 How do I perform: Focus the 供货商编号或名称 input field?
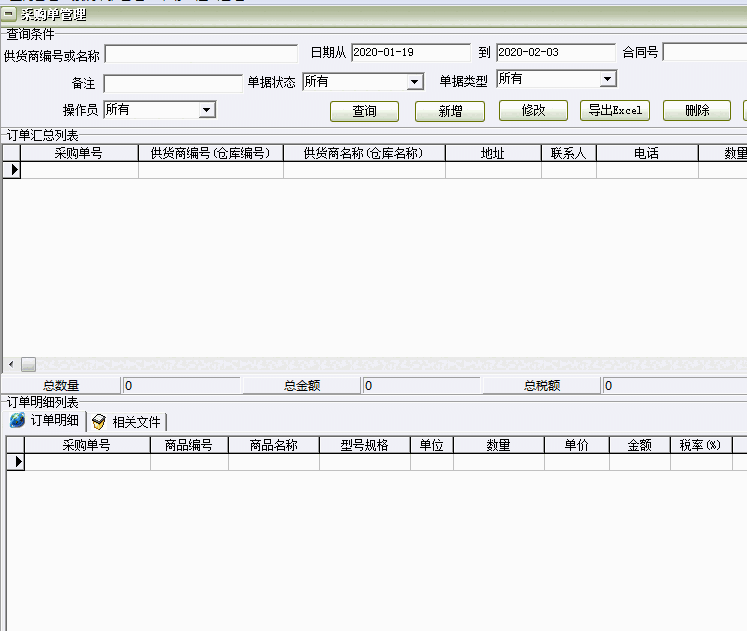201,54
